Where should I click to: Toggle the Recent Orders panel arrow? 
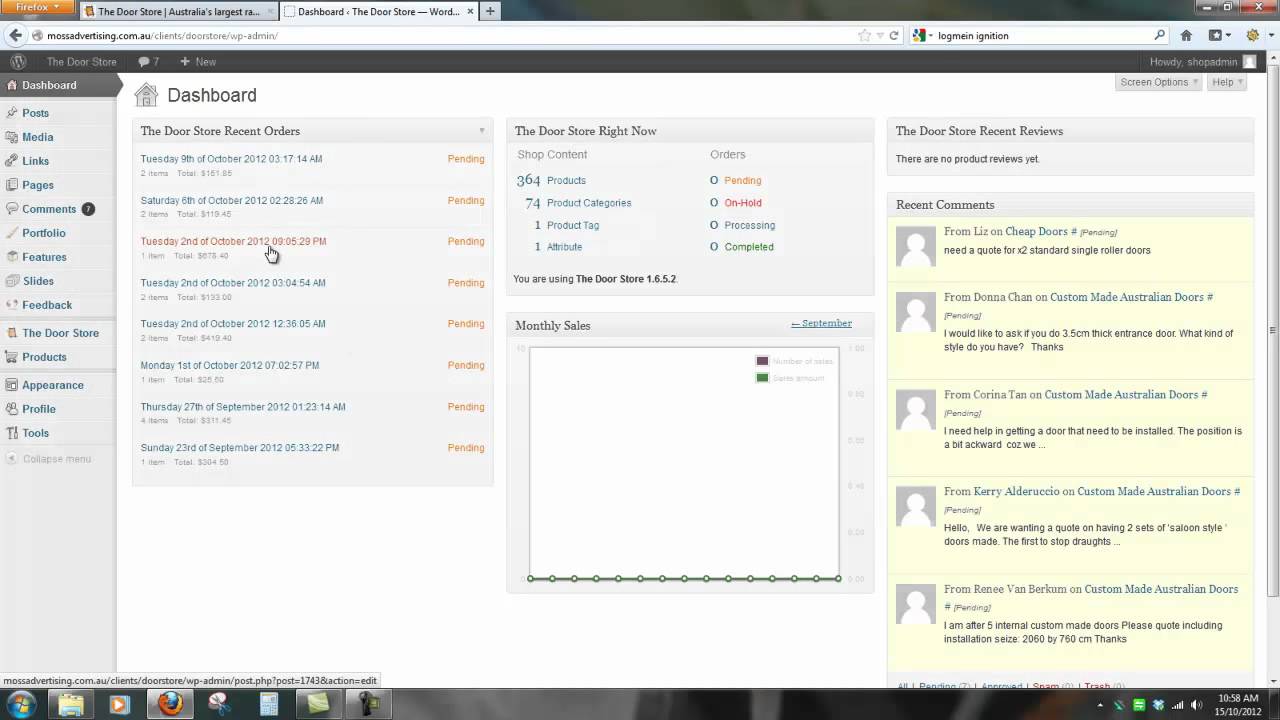click(481, 131)
